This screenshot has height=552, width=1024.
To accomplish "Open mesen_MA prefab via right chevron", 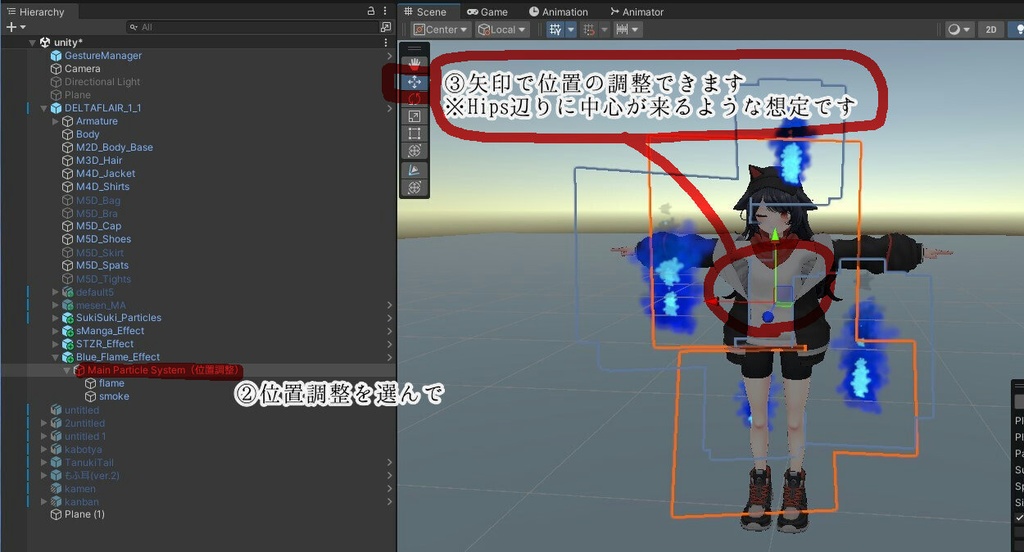I will coord(389,305).
